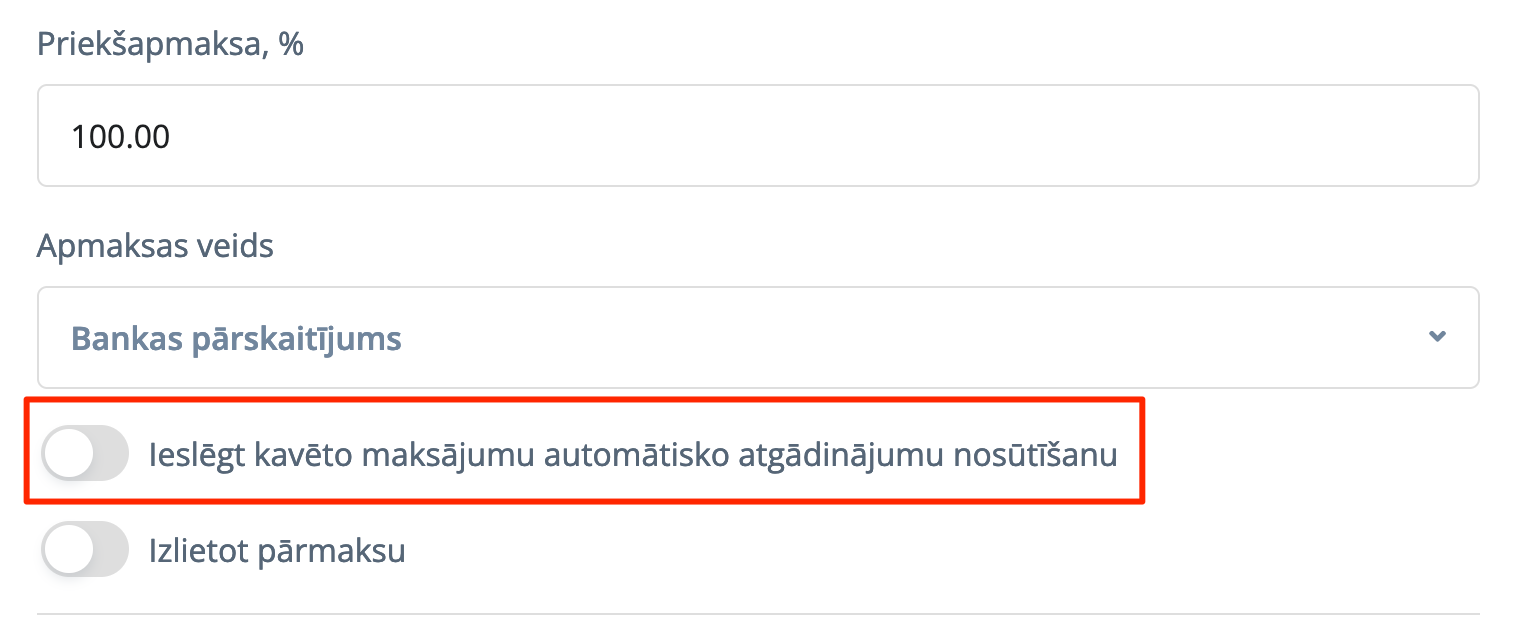Click the Izlietot pārmaksu label text
The height and width of the screenshot is (642, 1514).
277,551
